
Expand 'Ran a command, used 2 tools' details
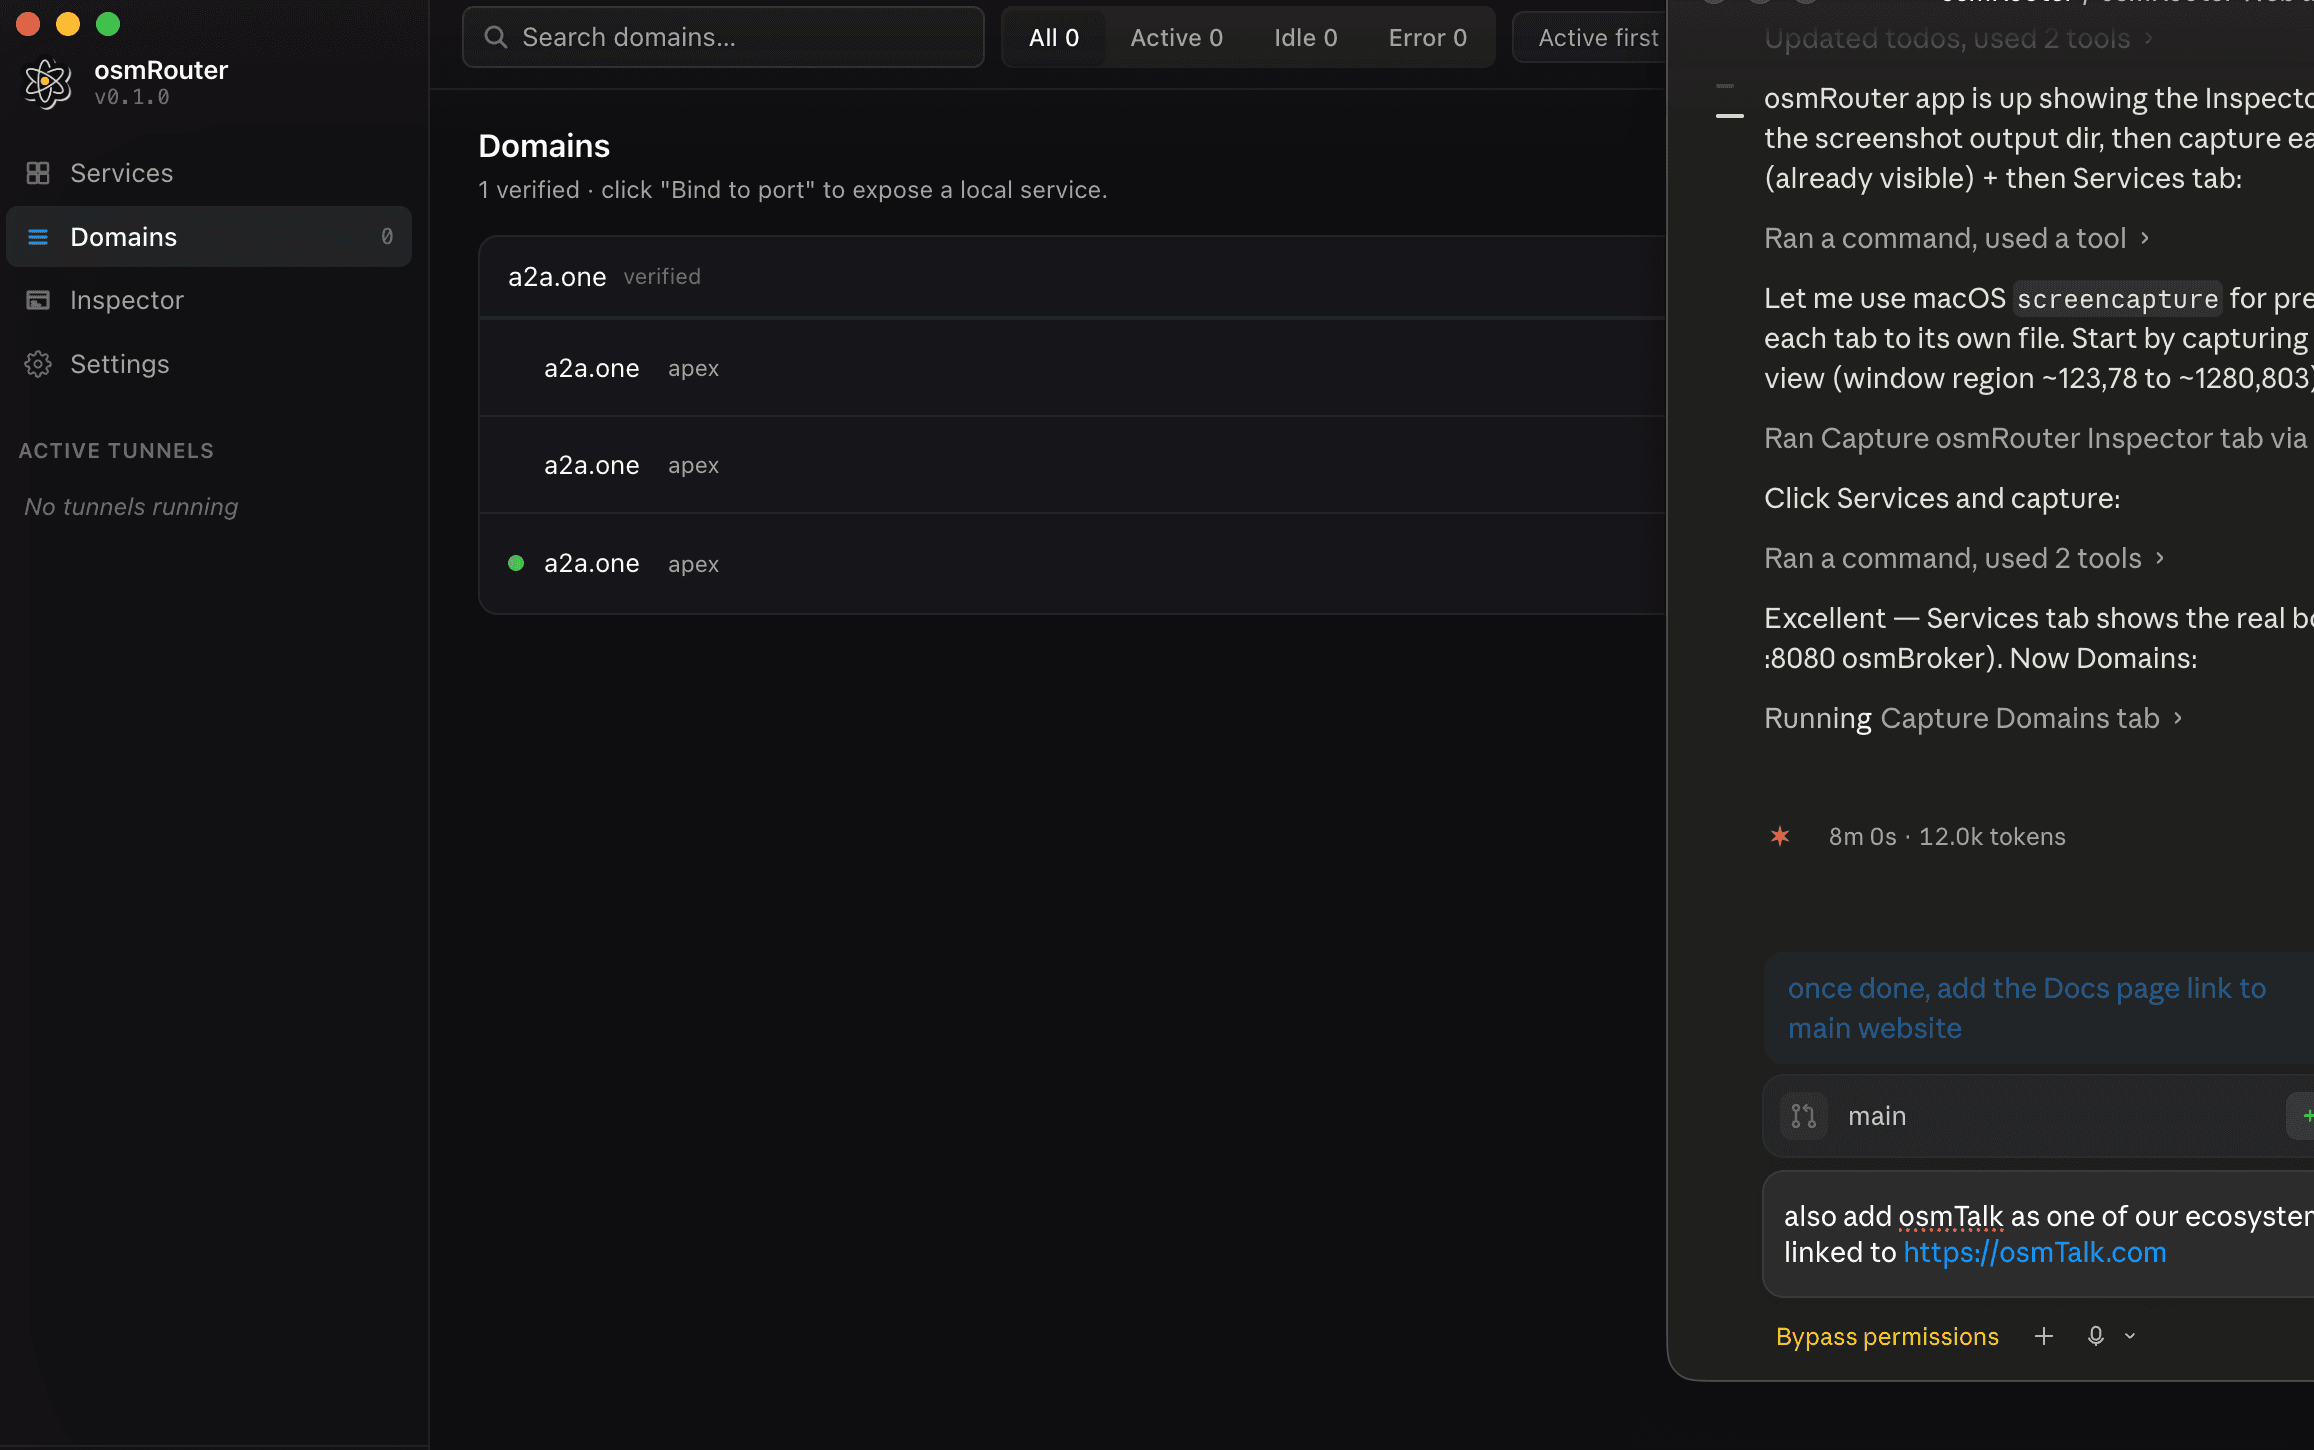coord(1965,558)
